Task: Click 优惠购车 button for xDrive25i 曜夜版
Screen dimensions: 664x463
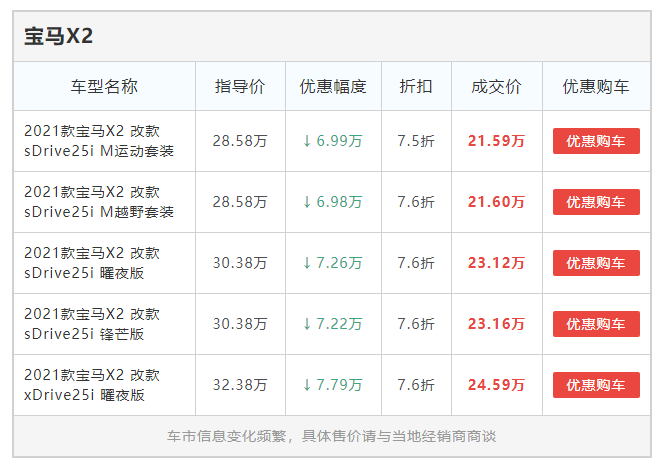Action: 596,385
